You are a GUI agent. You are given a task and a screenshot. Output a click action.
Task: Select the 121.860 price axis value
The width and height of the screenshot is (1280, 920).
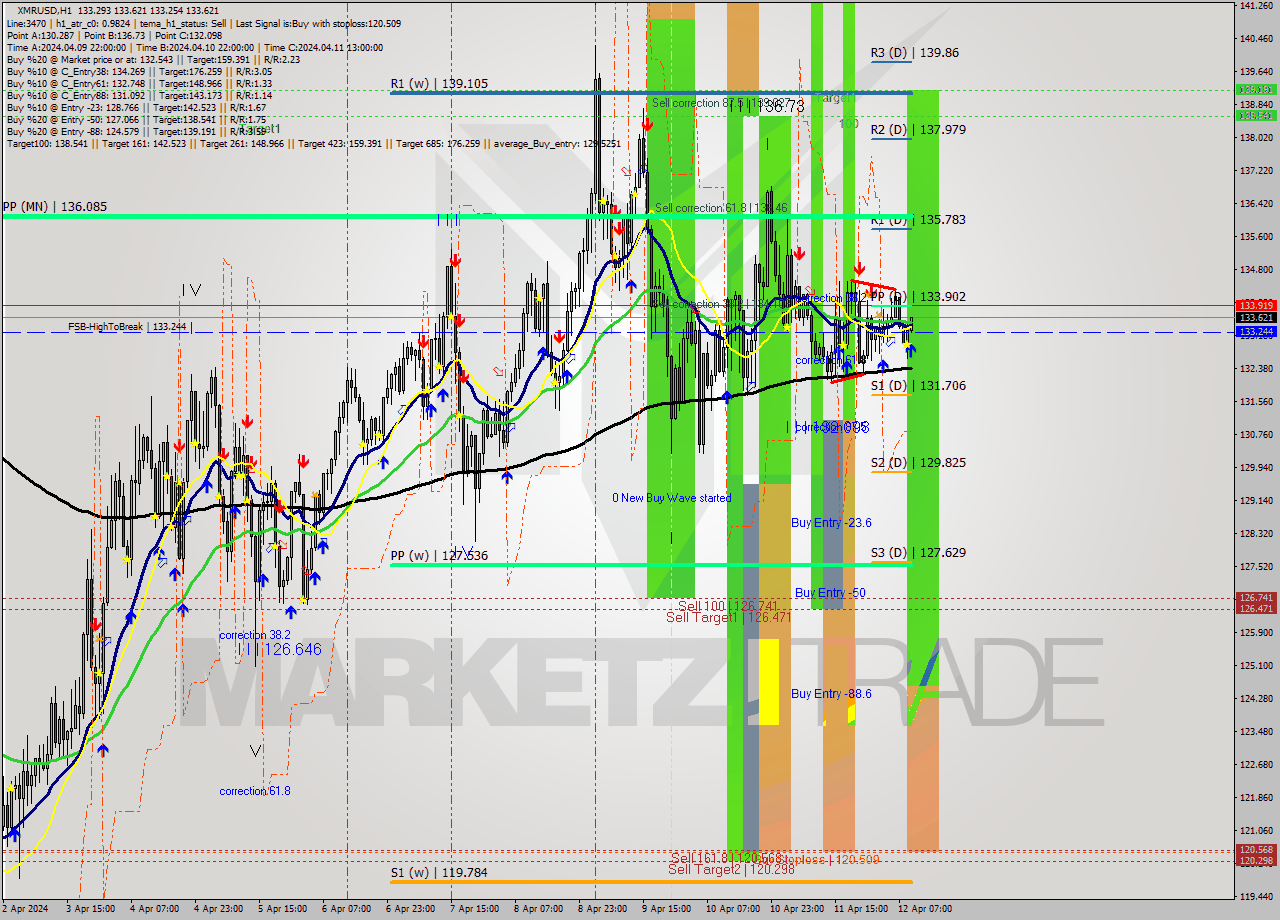[1256, 798]
